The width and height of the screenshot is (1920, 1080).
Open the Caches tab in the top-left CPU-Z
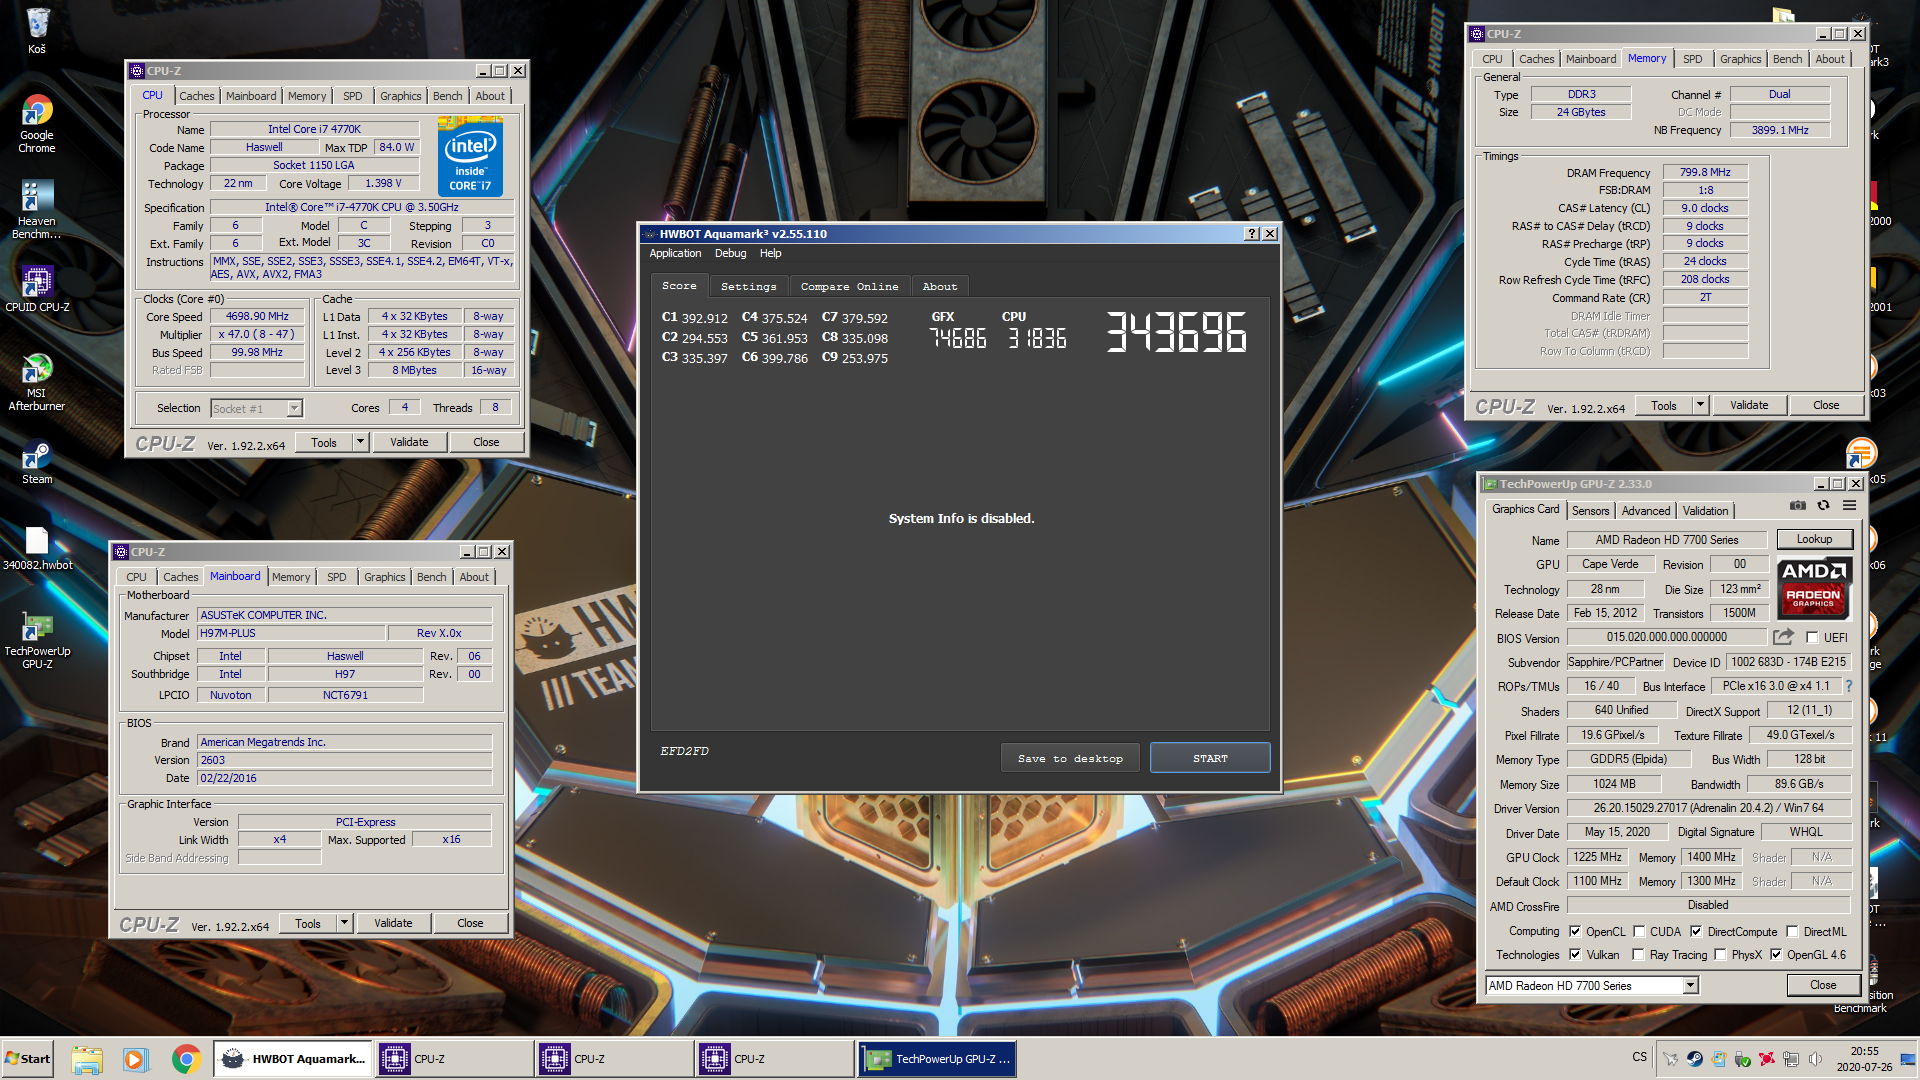pyautogui.click(x=196, y=96)
